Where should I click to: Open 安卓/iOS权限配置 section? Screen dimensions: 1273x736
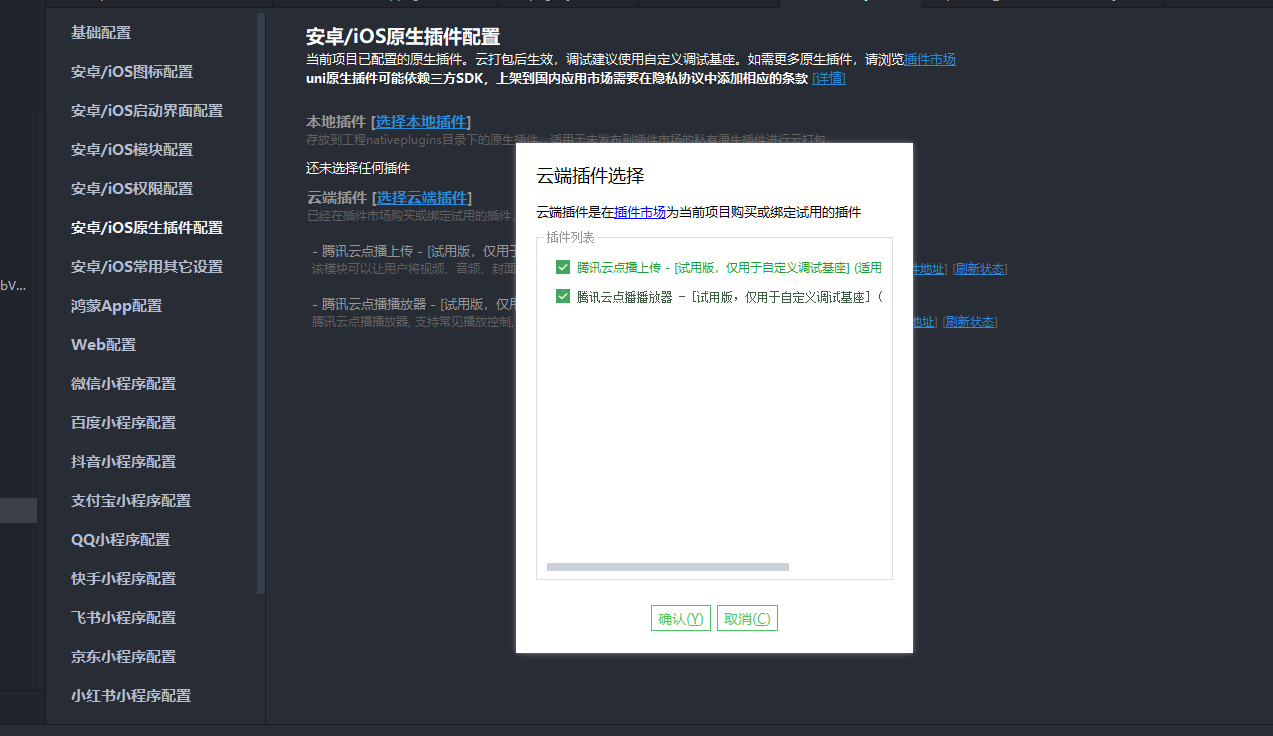click(132, 189)
